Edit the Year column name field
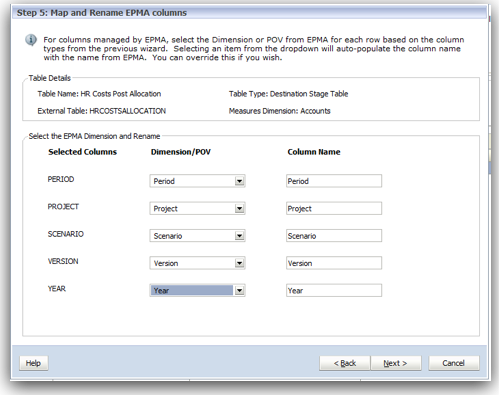Image resolution: width=499 pixels, height=395 pixels. coord(334,290)
